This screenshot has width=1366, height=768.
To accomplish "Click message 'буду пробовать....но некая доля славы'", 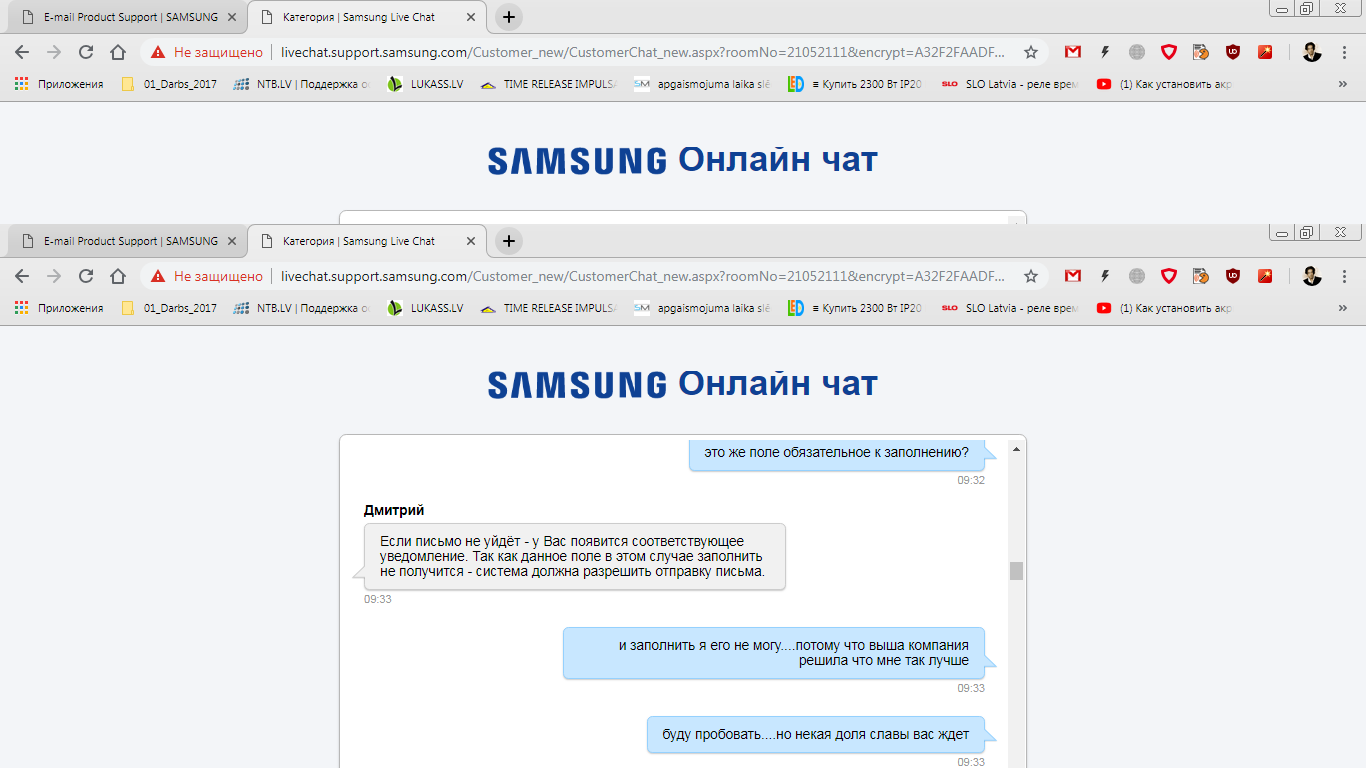I will 815,734.
